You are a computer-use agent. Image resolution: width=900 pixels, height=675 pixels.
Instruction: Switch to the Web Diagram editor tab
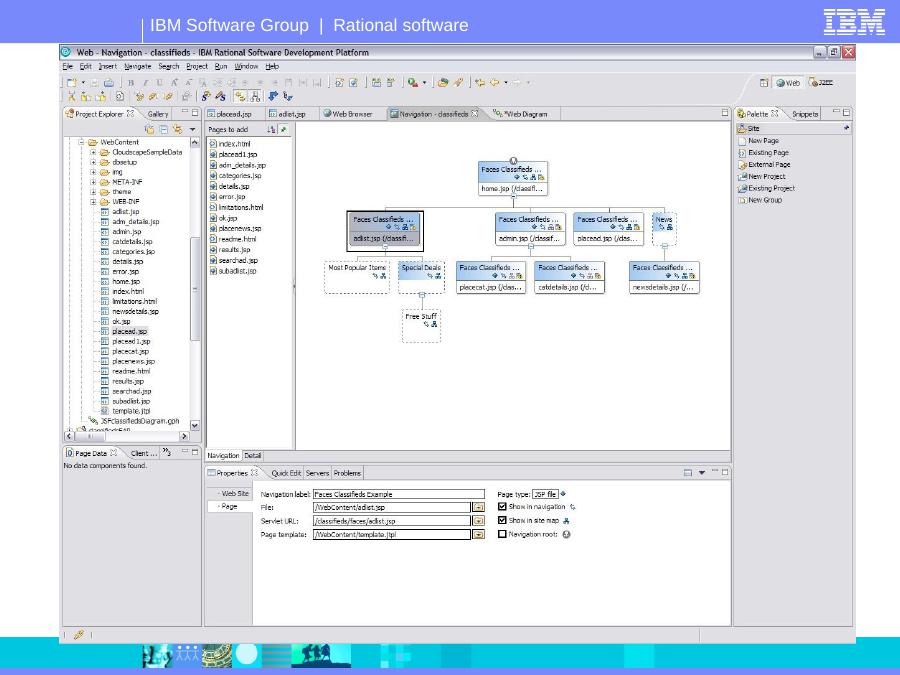coord(520,114)
